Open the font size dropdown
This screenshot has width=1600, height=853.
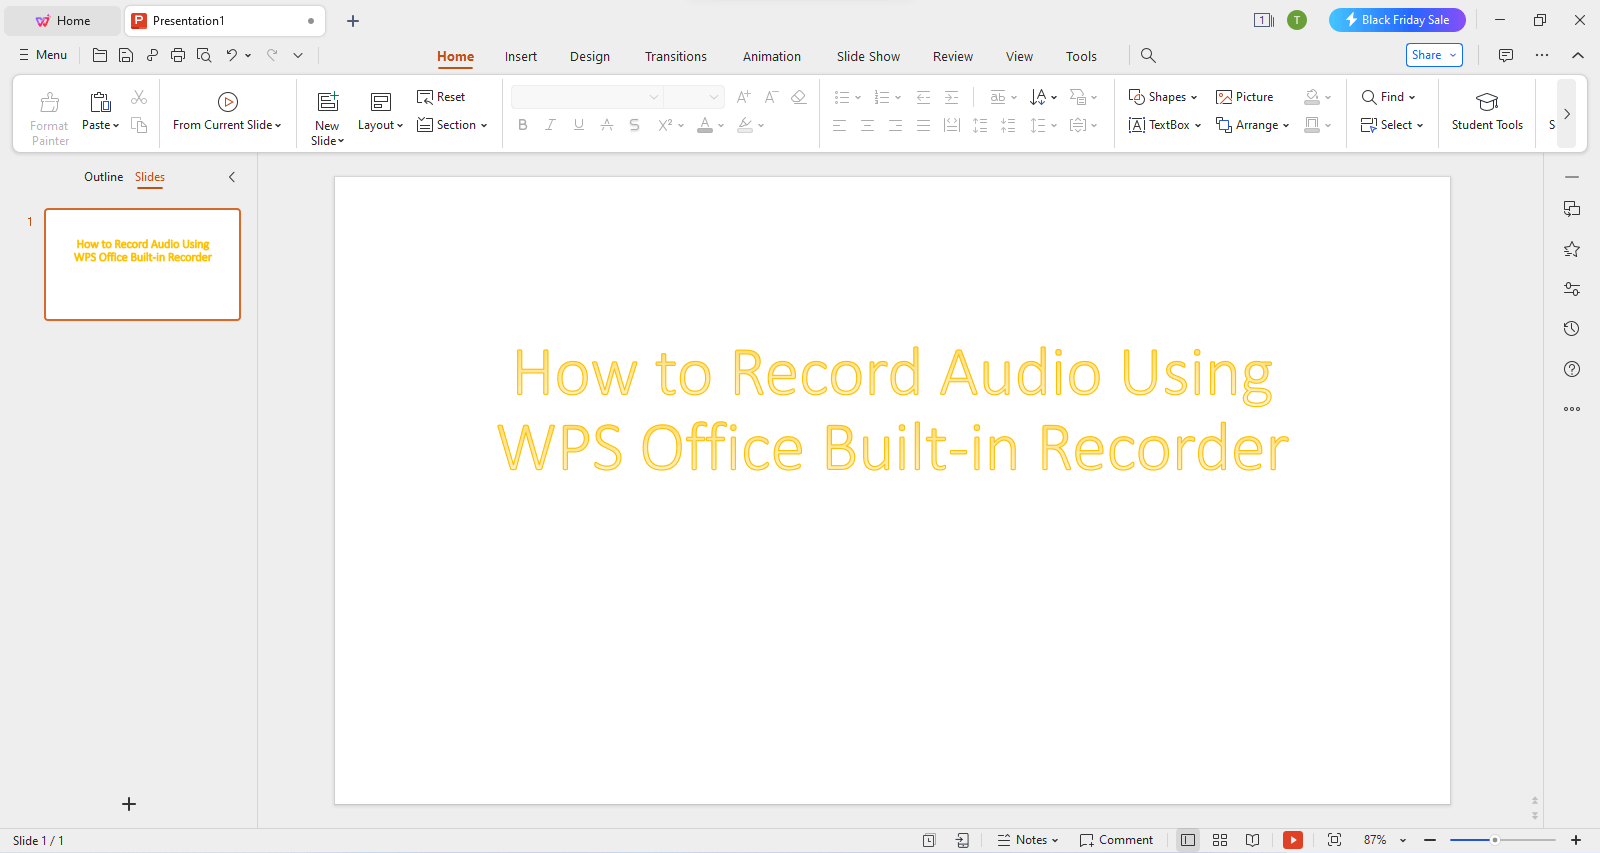[x=693, y=97]
